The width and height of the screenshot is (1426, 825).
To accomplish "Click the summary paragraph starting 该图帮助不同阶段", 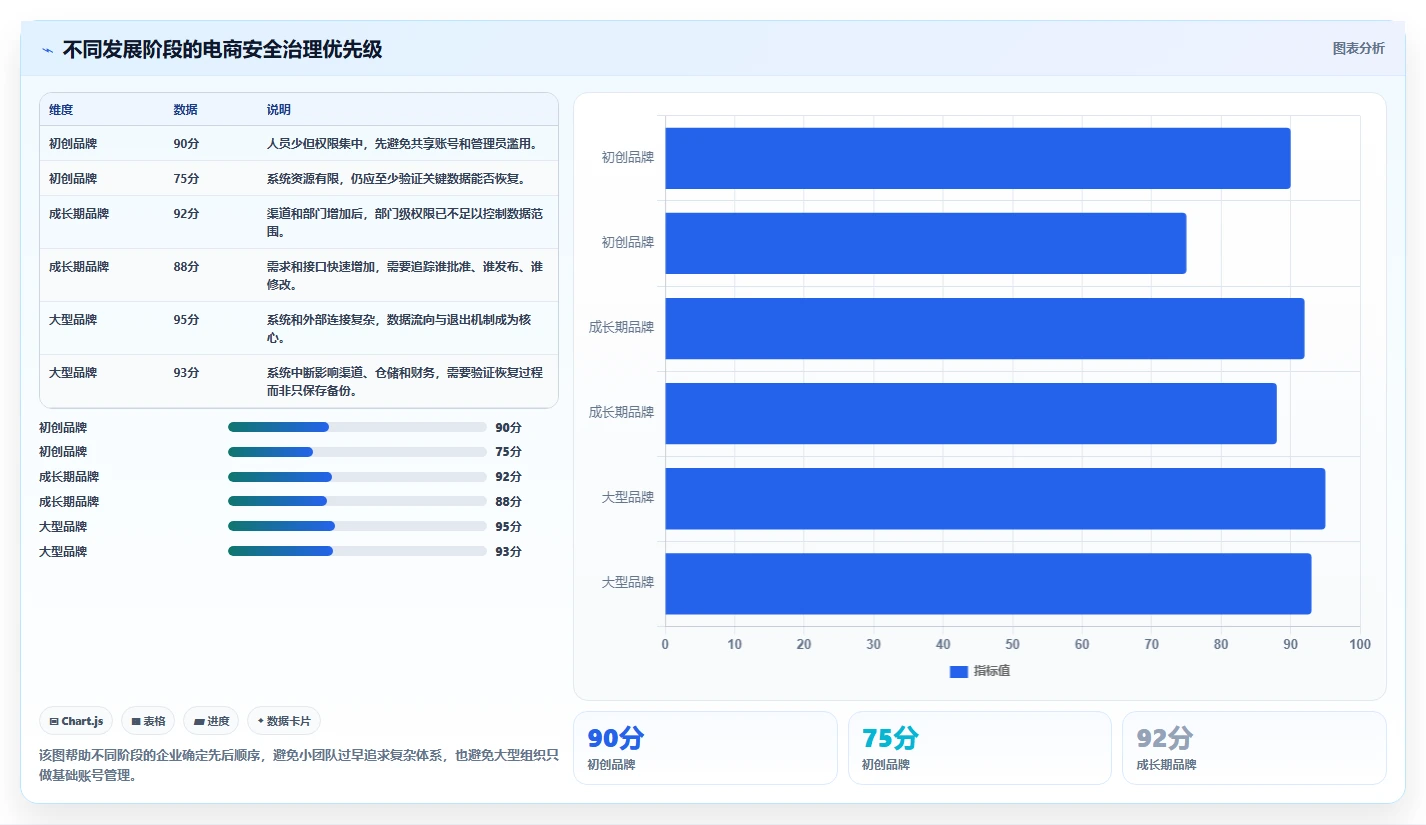I will [x=299, y=765].
